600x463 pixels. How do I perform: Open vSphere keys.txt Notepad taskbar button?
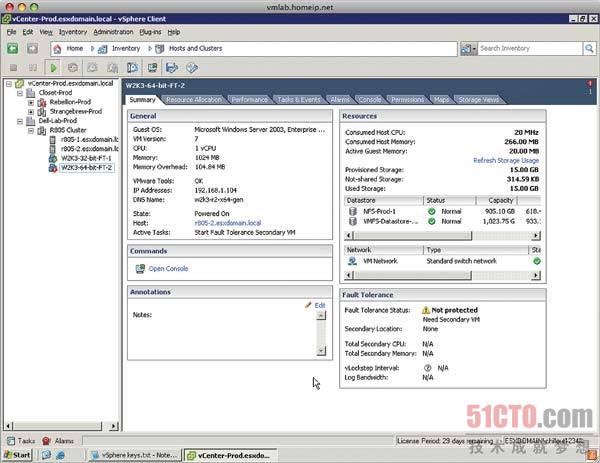(x=134, y=455)
